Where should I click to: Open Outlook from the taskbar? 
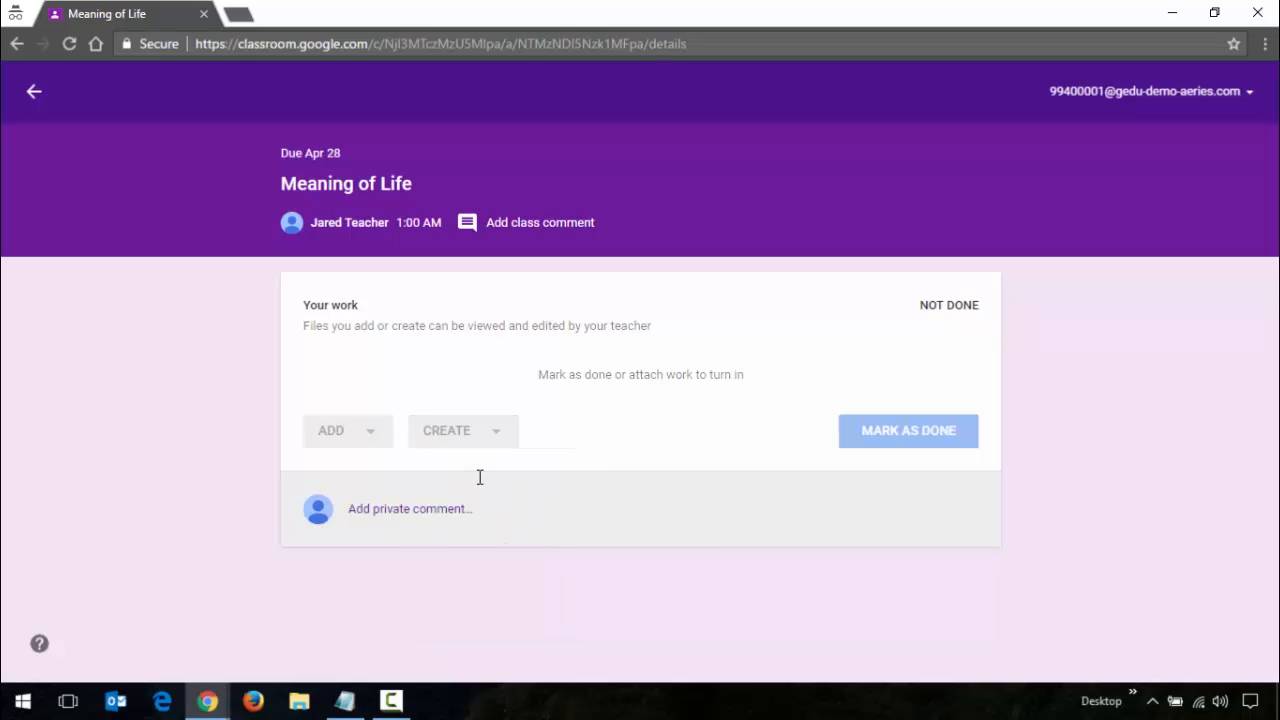tap(116, 701)
